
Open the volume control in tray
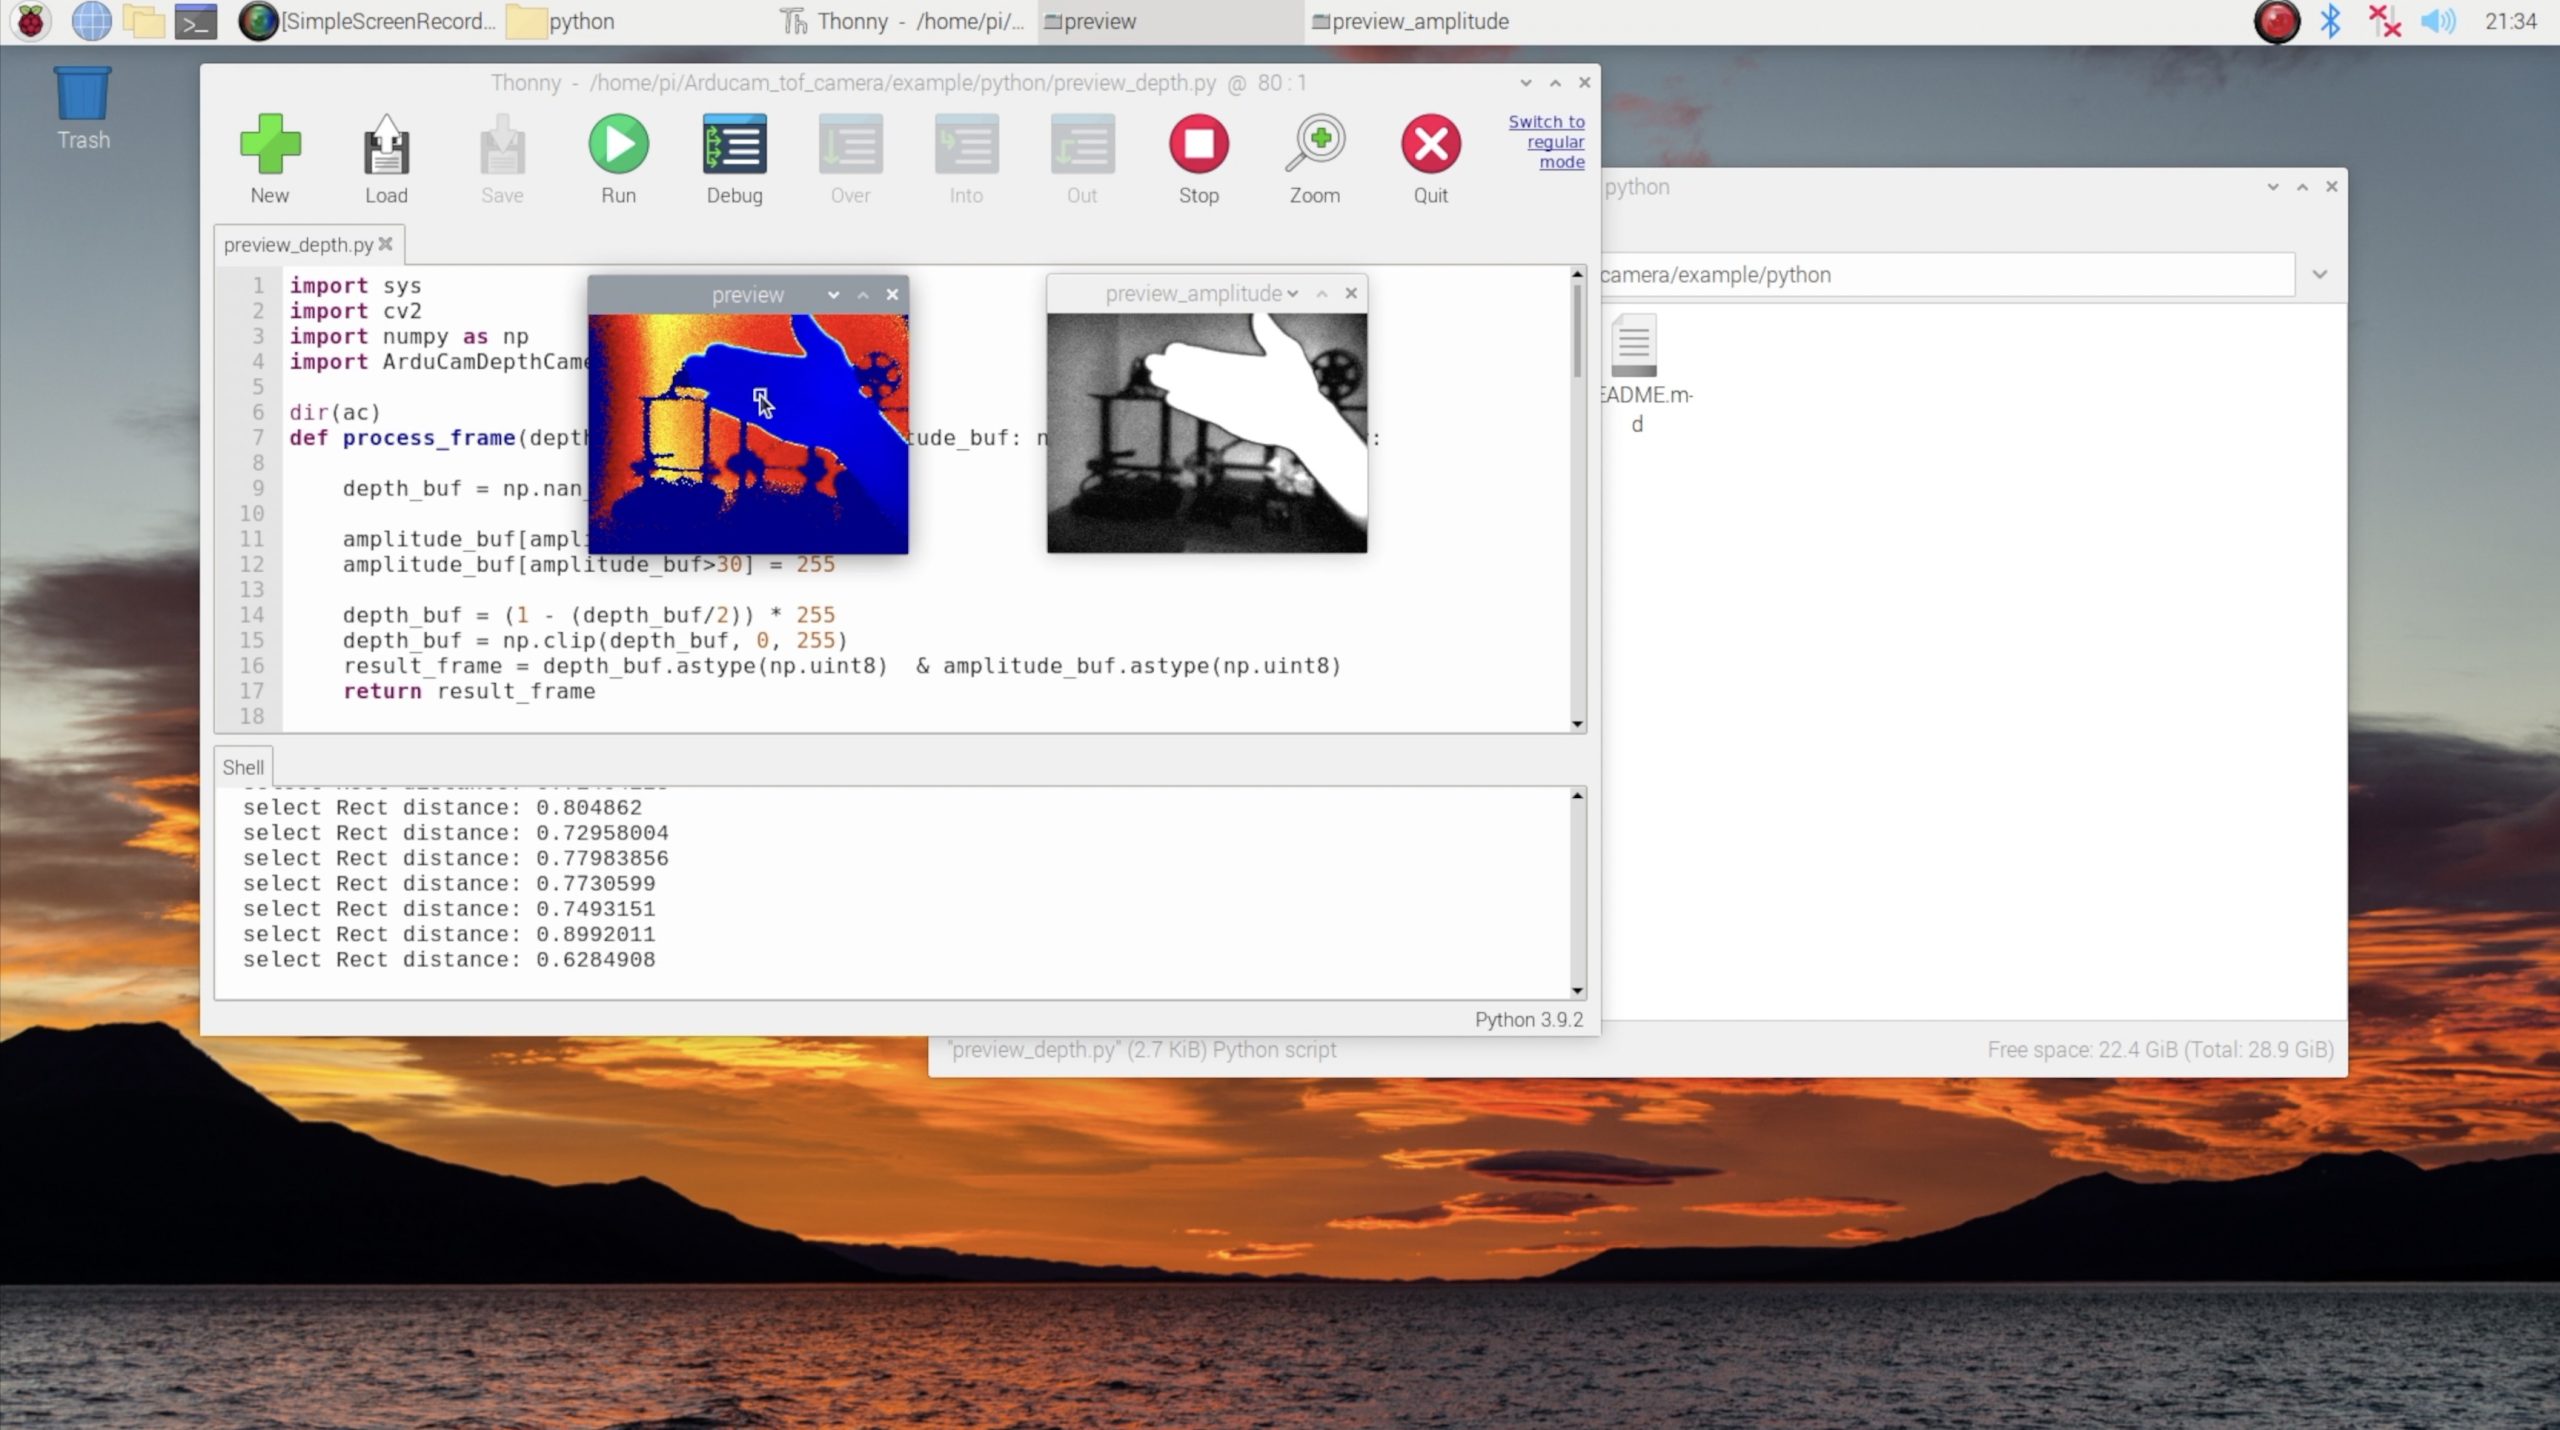pyautogui.click(x=2437, y=21)
